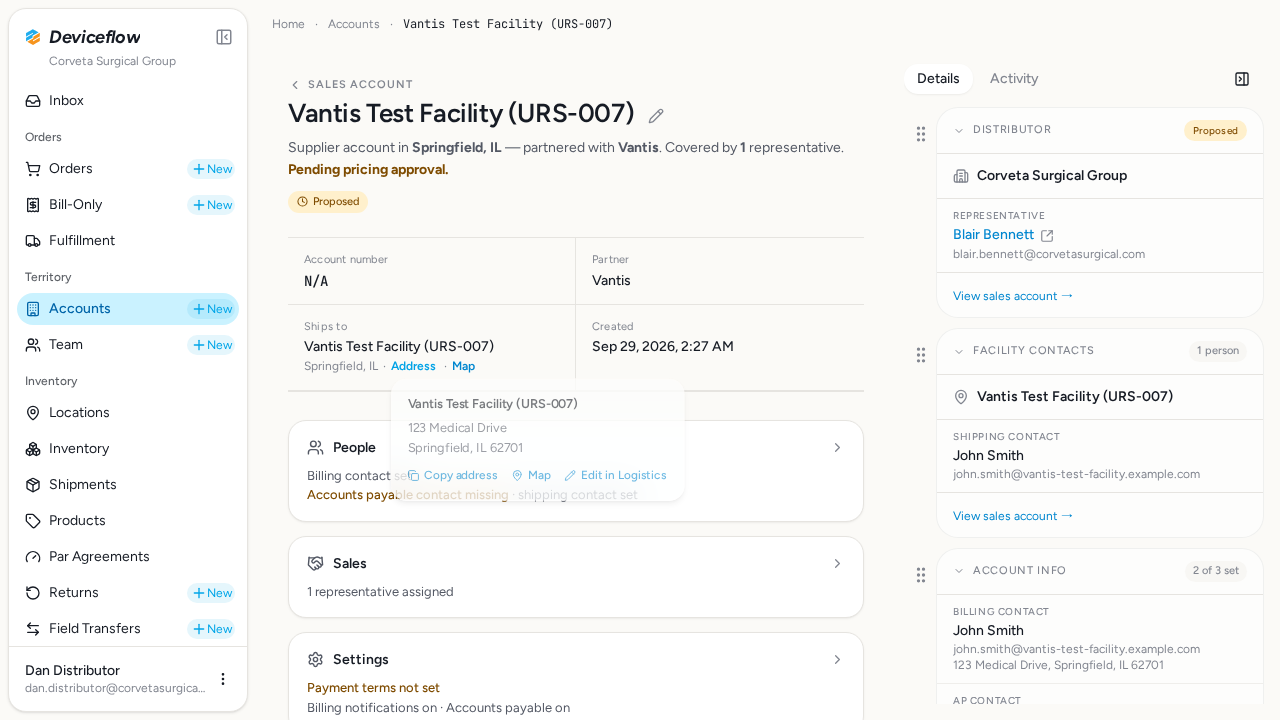Add new team member via New button
Viewport: 1280px width, 720px height.
tap(212, 345)
